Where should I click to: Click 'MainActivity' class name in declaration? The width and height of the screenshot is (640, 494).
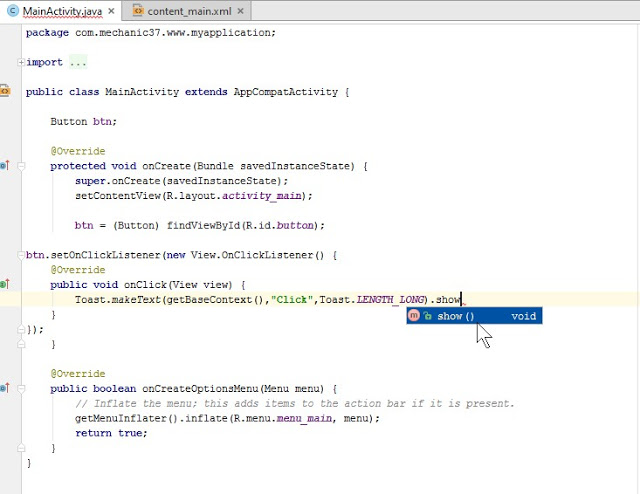[x=142, y=92]
